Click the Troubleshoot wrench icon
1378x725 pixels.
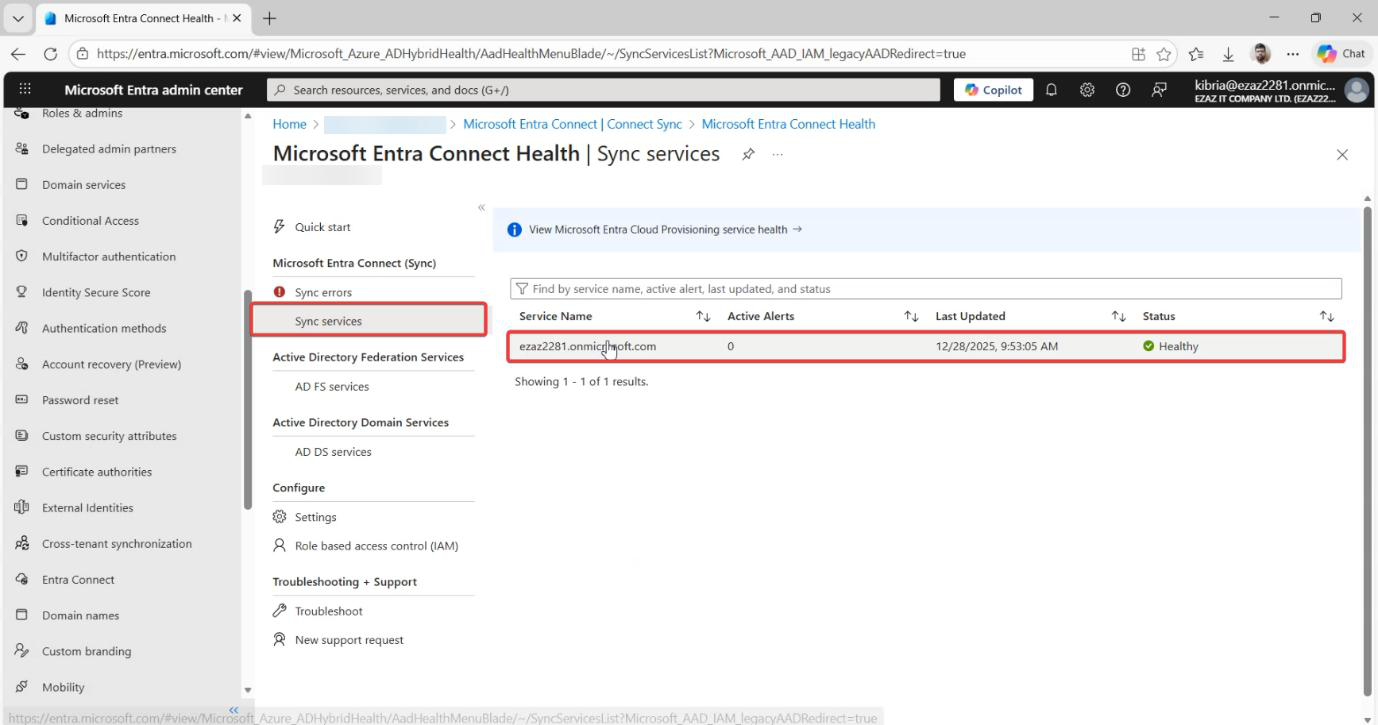pos(279,611)
